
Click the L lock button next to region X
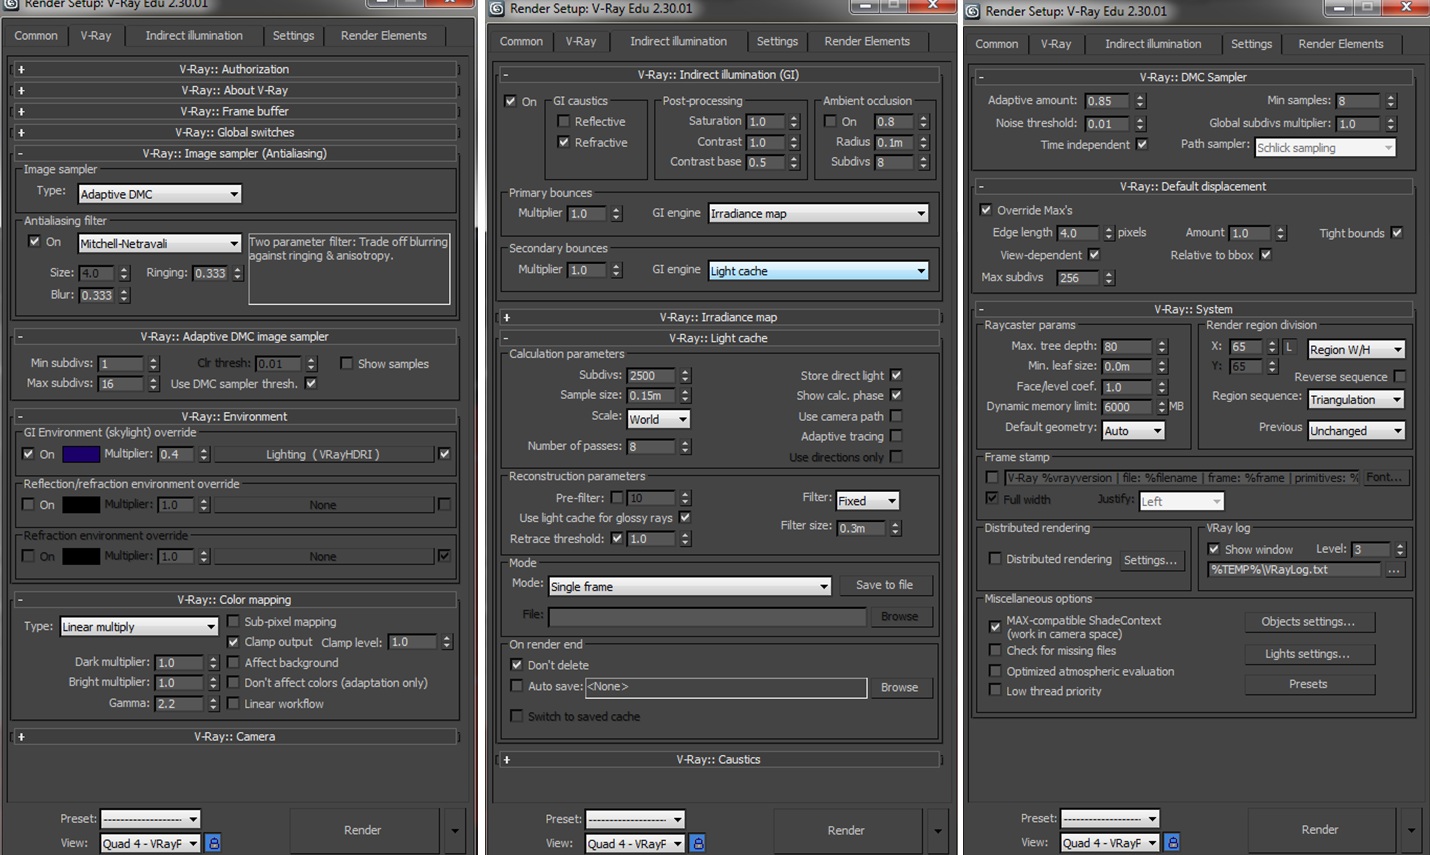1289,347
